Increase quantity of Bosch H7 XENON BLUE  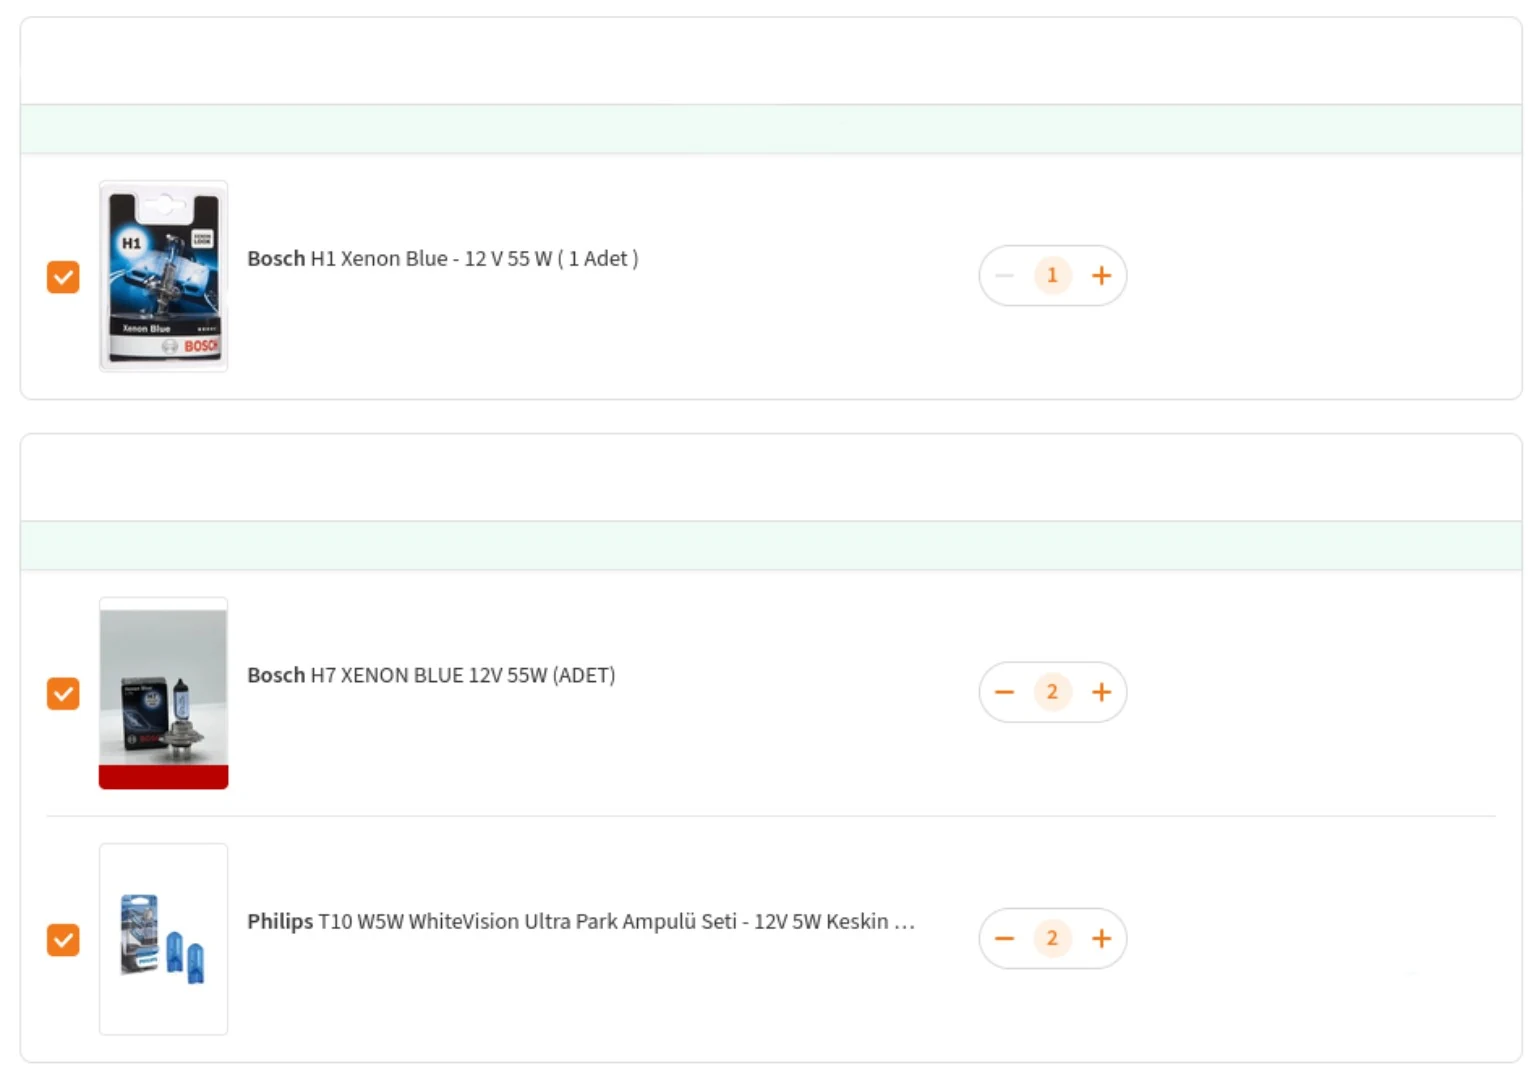[x=1101, y=692]
